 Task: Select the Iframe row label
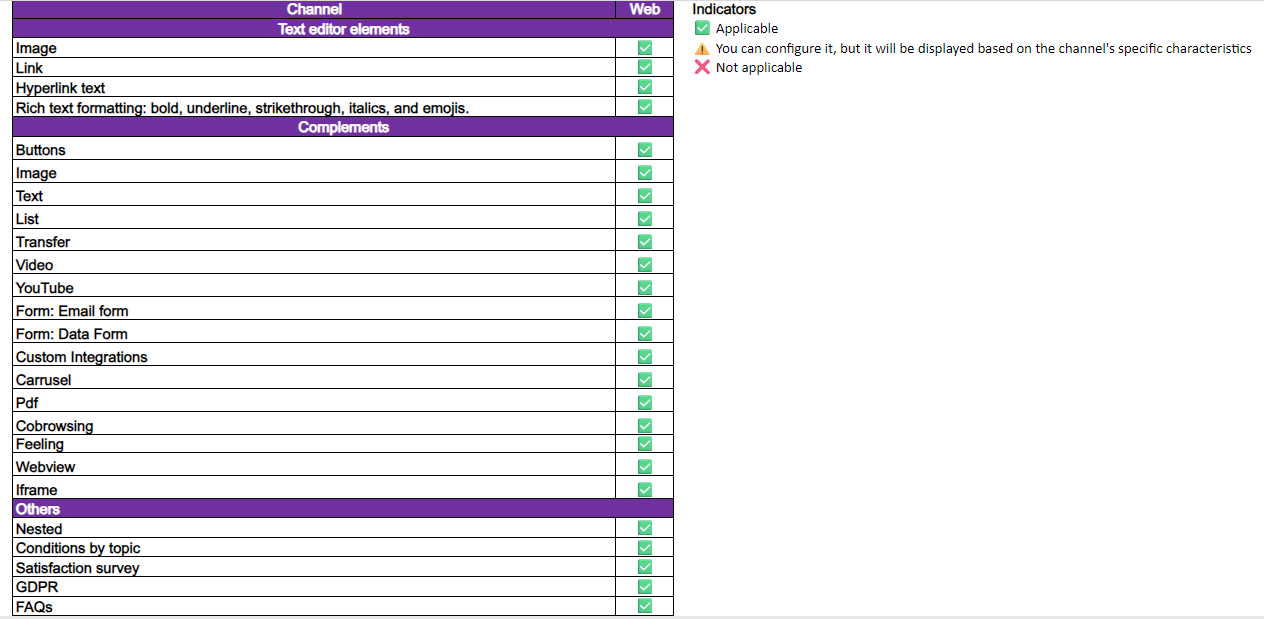[x=36, y=490]
